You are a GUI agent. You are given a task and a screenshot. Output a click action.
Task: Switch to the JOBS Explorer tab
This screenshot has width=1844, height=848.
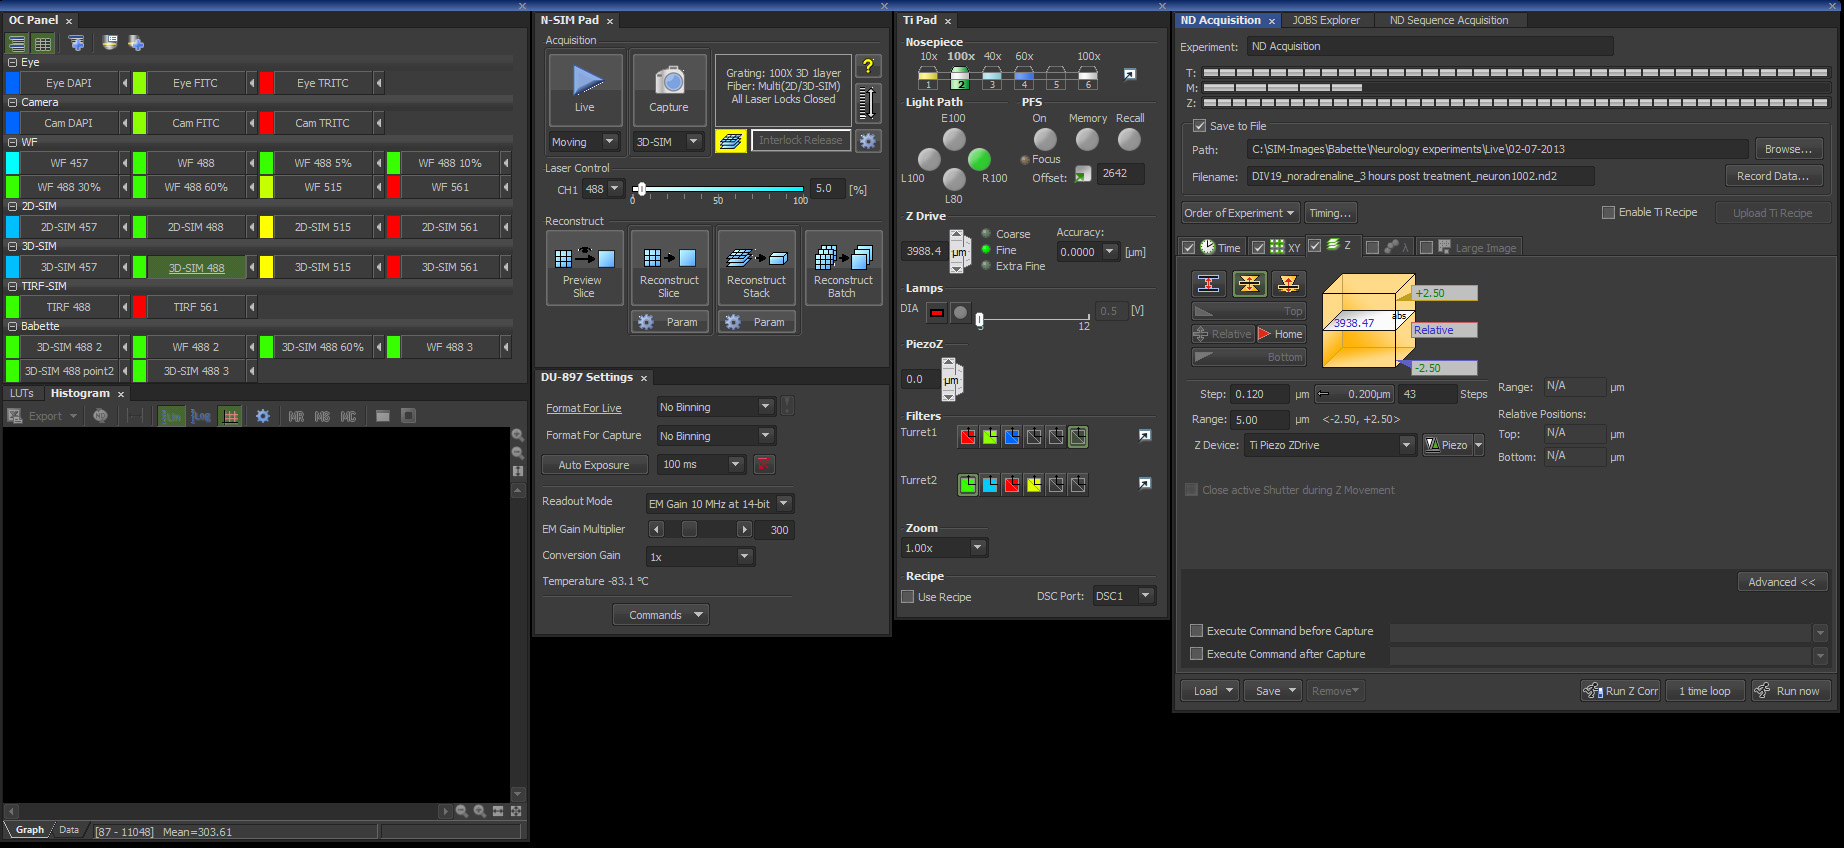pos(1325,20)
